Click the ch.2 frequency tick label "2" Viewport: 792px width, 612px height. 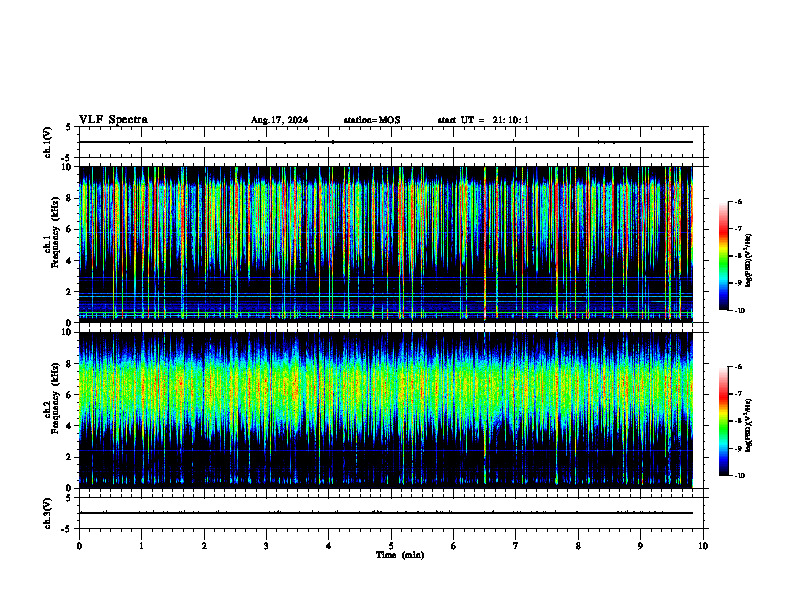pos(70,457)
